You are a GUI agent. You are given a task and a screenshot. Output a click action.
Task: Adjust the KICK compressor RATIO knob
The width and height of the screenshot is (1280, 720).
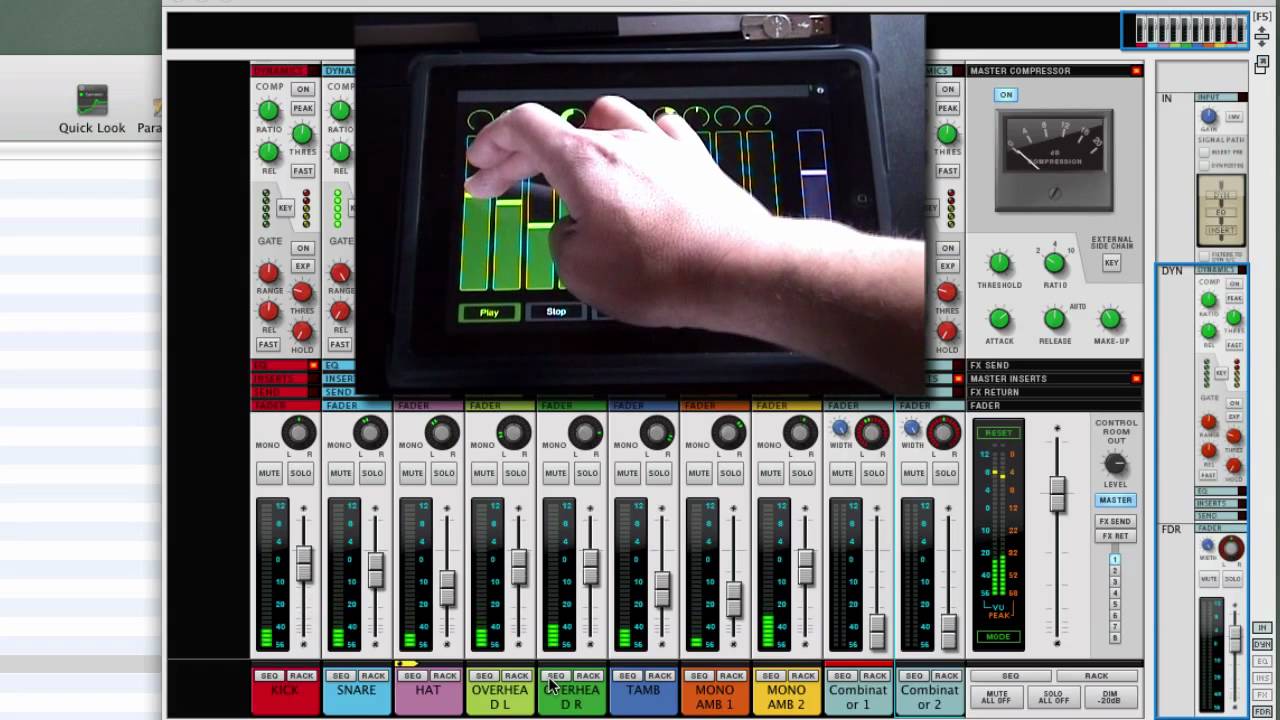268,111
